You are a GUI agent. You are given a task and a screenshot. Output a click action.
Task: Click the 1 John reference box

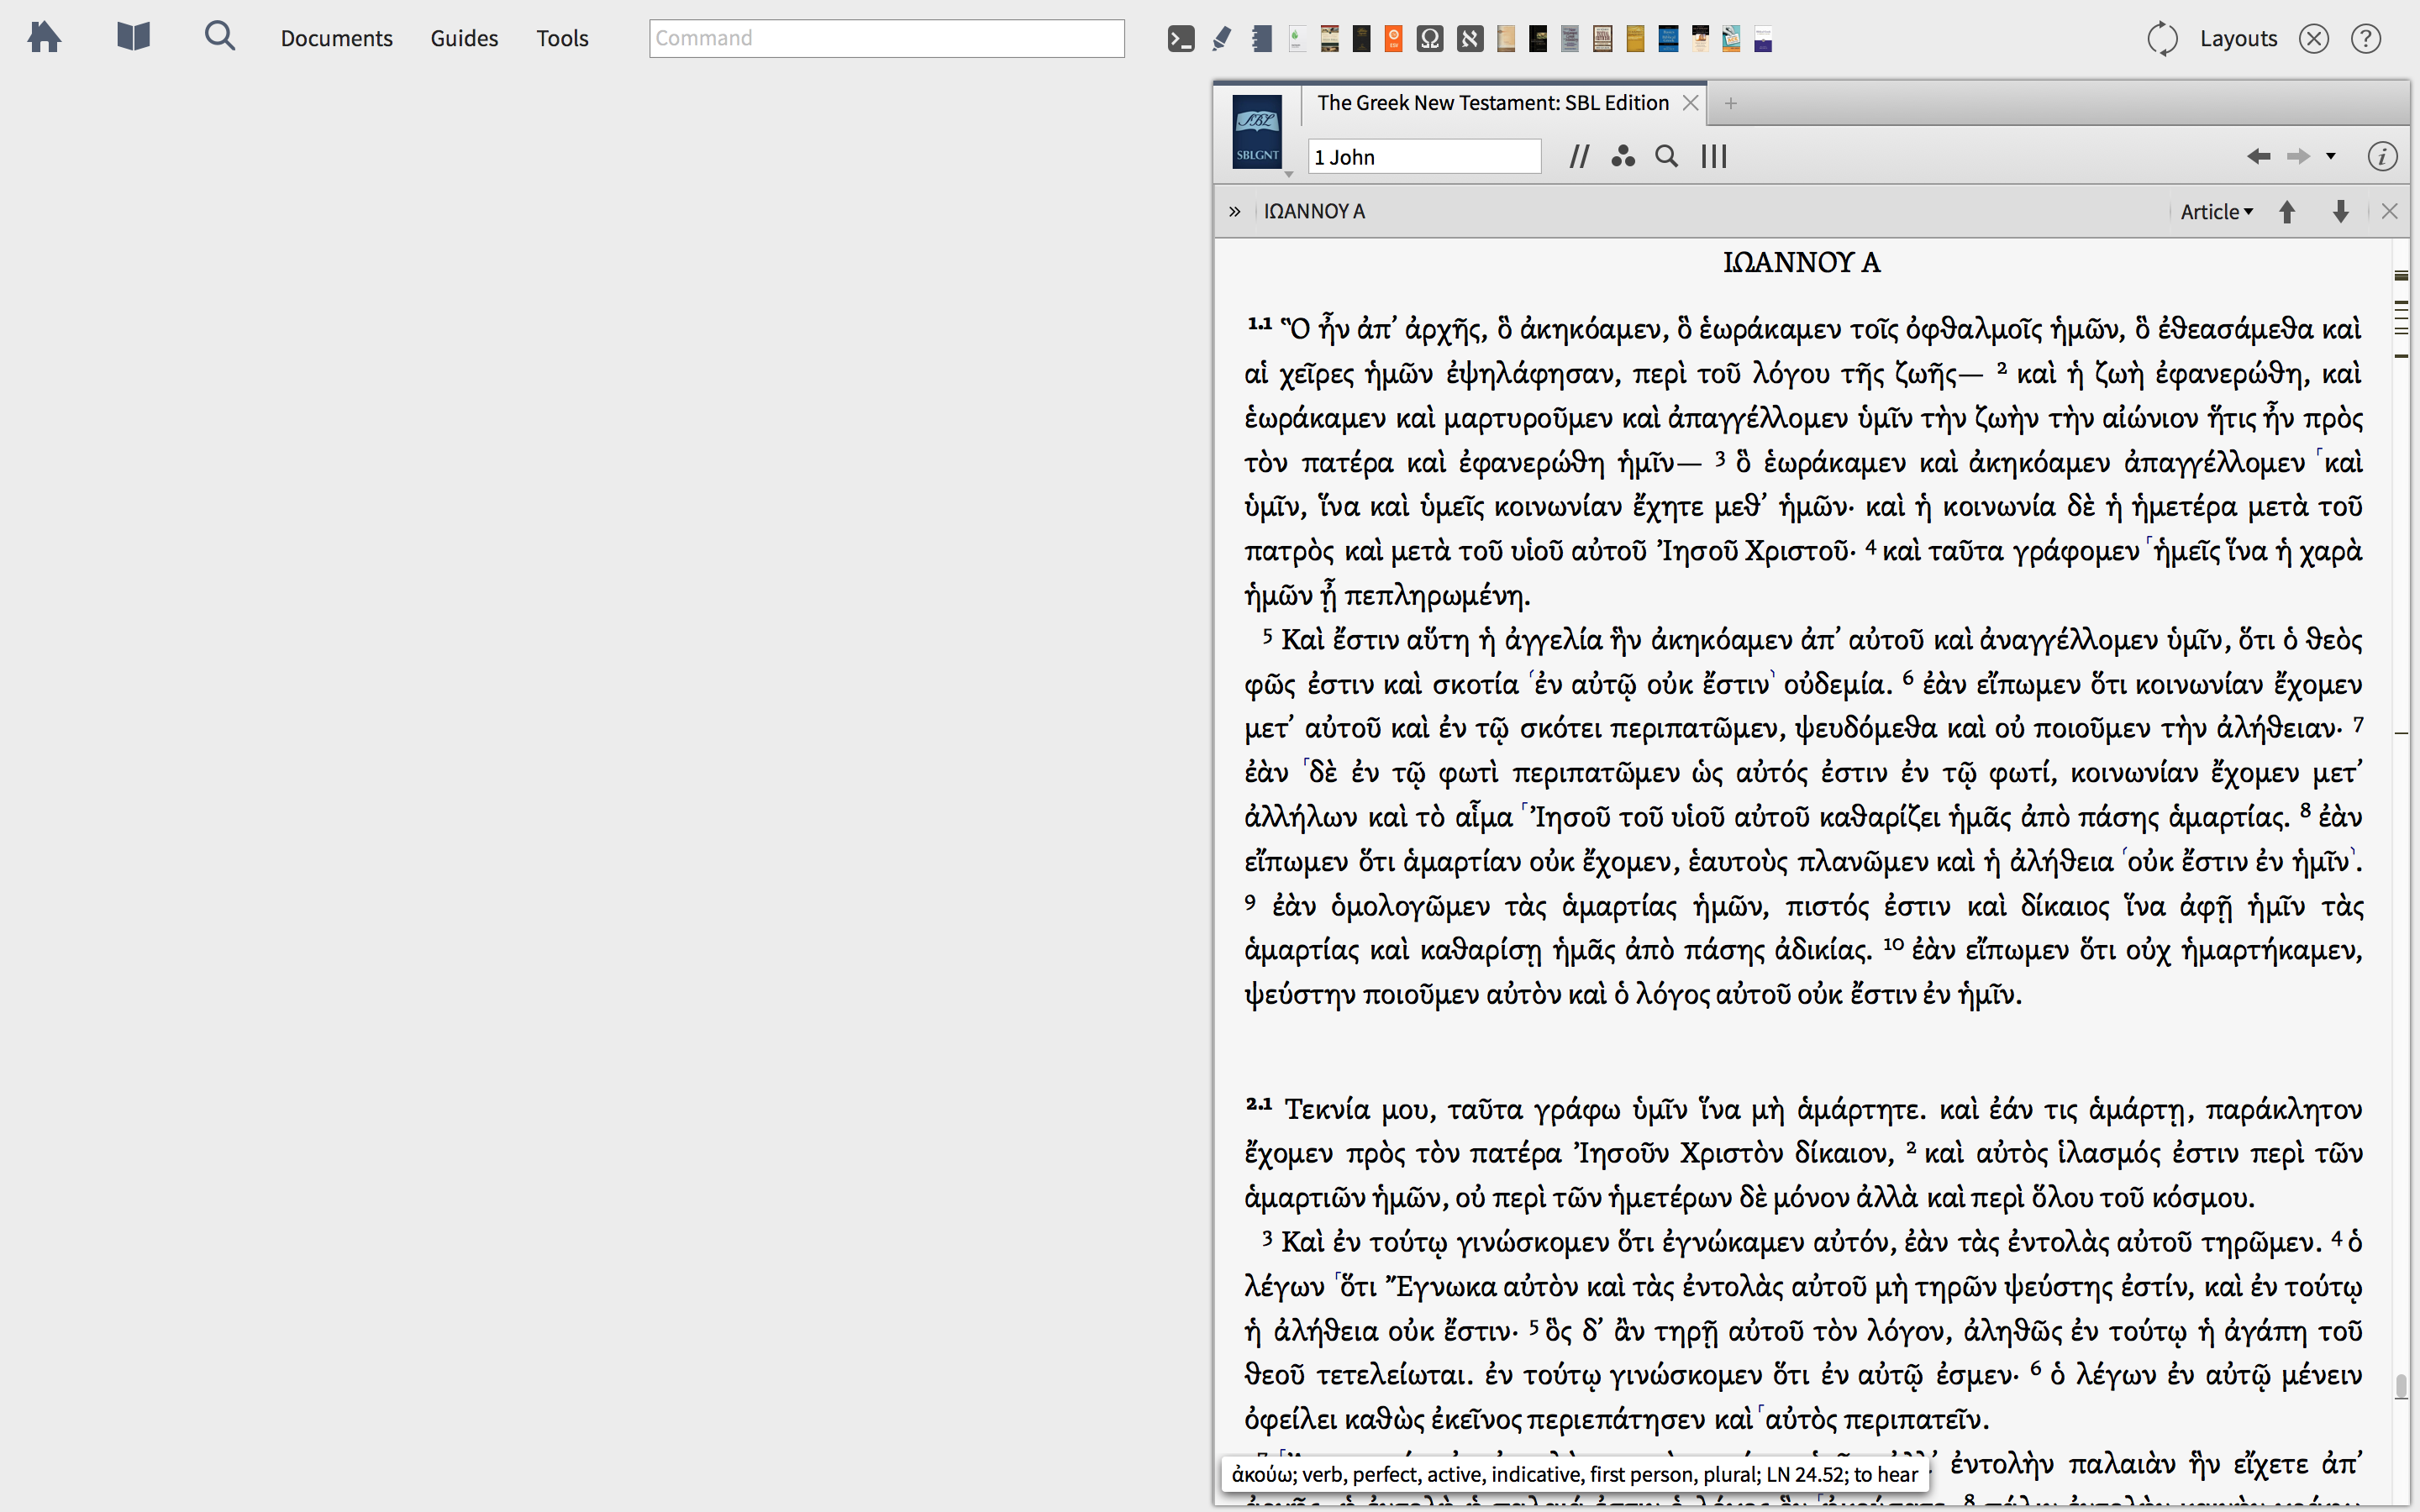(x=1423, y=157)
